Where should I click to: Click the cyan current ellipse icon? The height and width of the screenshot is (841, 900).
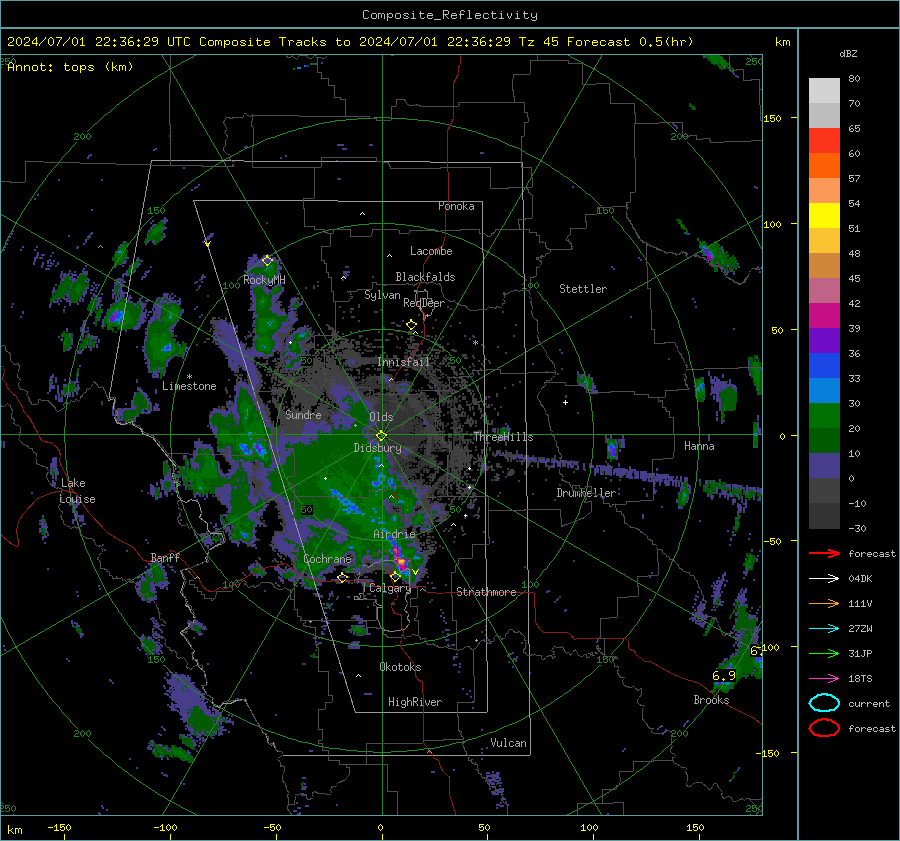(x=824, y=703)
